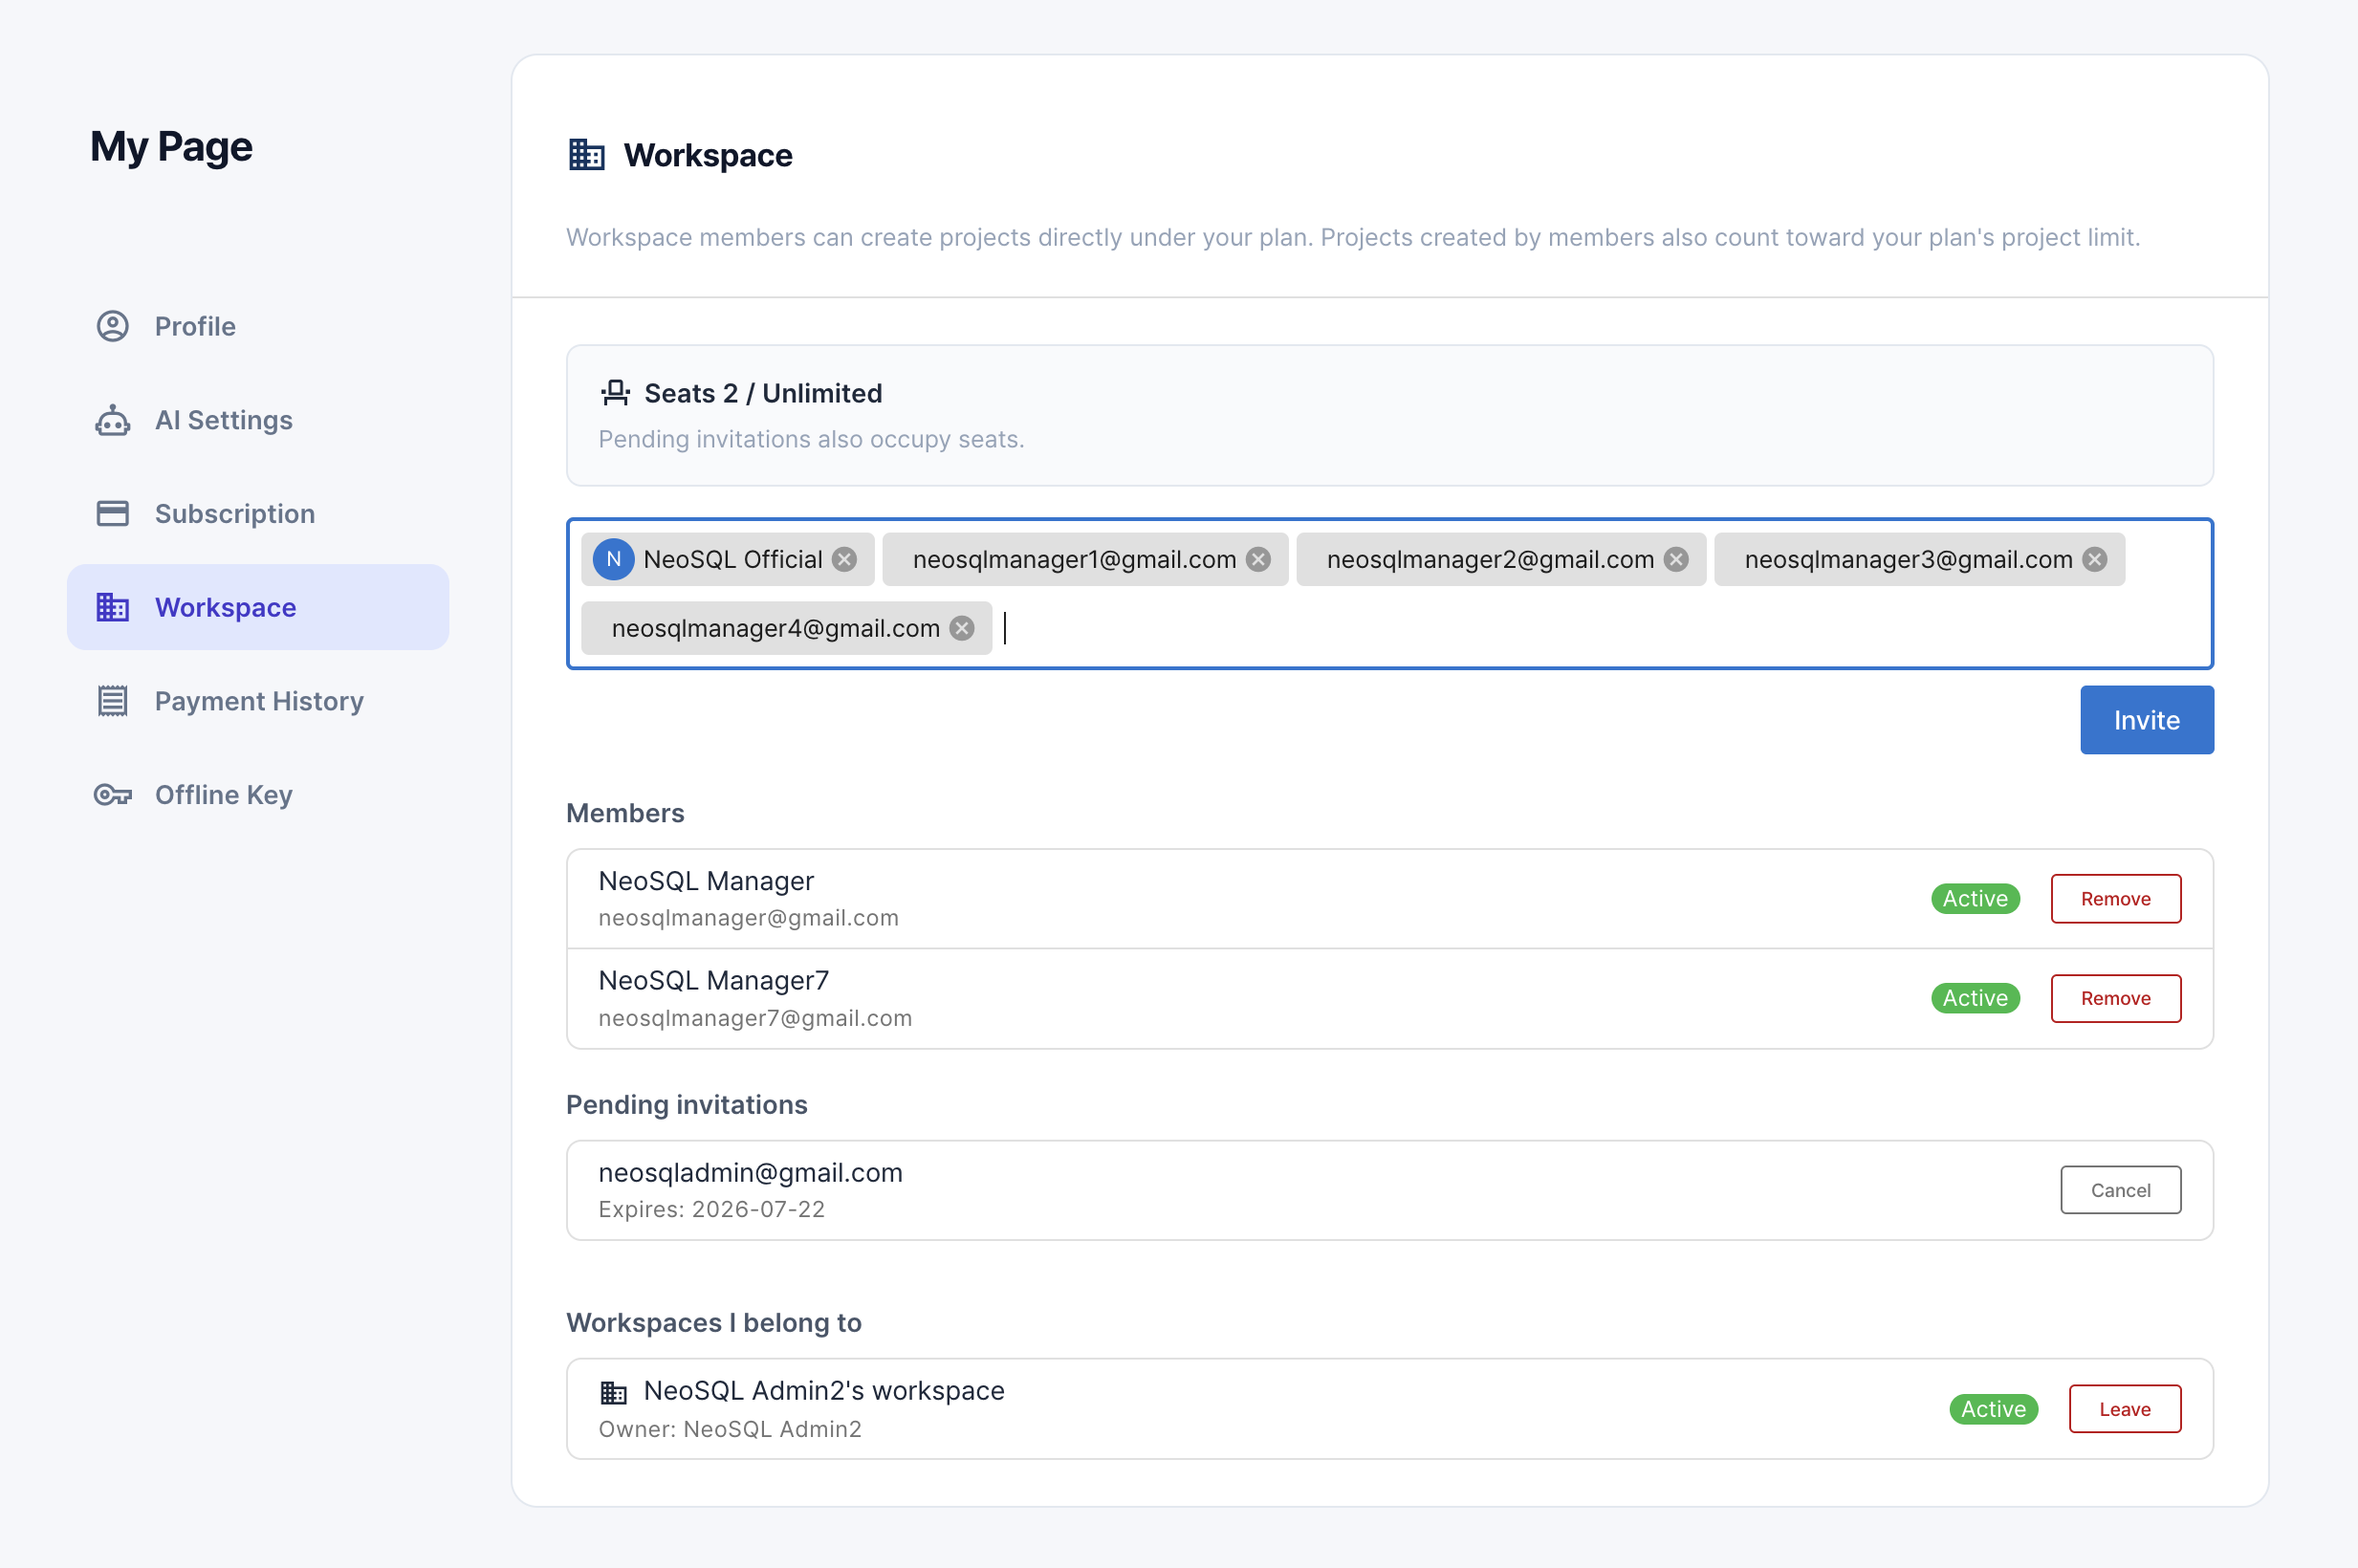
Task: Remove the neosqlmanager3@gmail.com chip
Action: coord(2095,559)
